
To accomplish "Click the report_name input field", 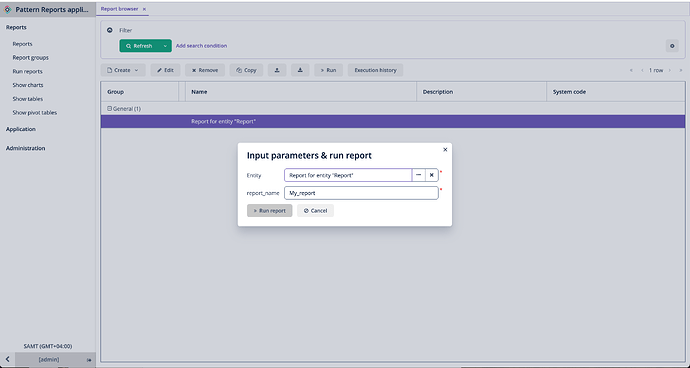I will tap(361, 193).
